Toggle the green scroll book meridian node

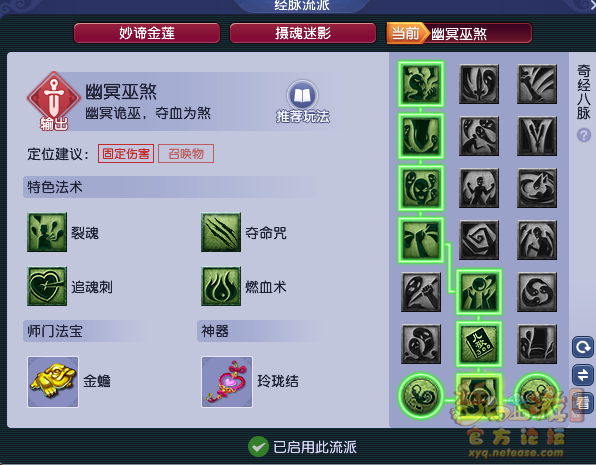click(x=479, y=344)
